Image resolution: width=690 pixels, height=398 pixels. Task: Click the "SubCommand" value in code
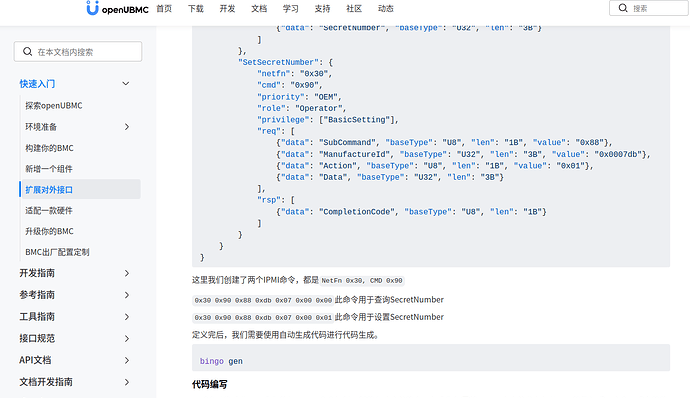348,143
